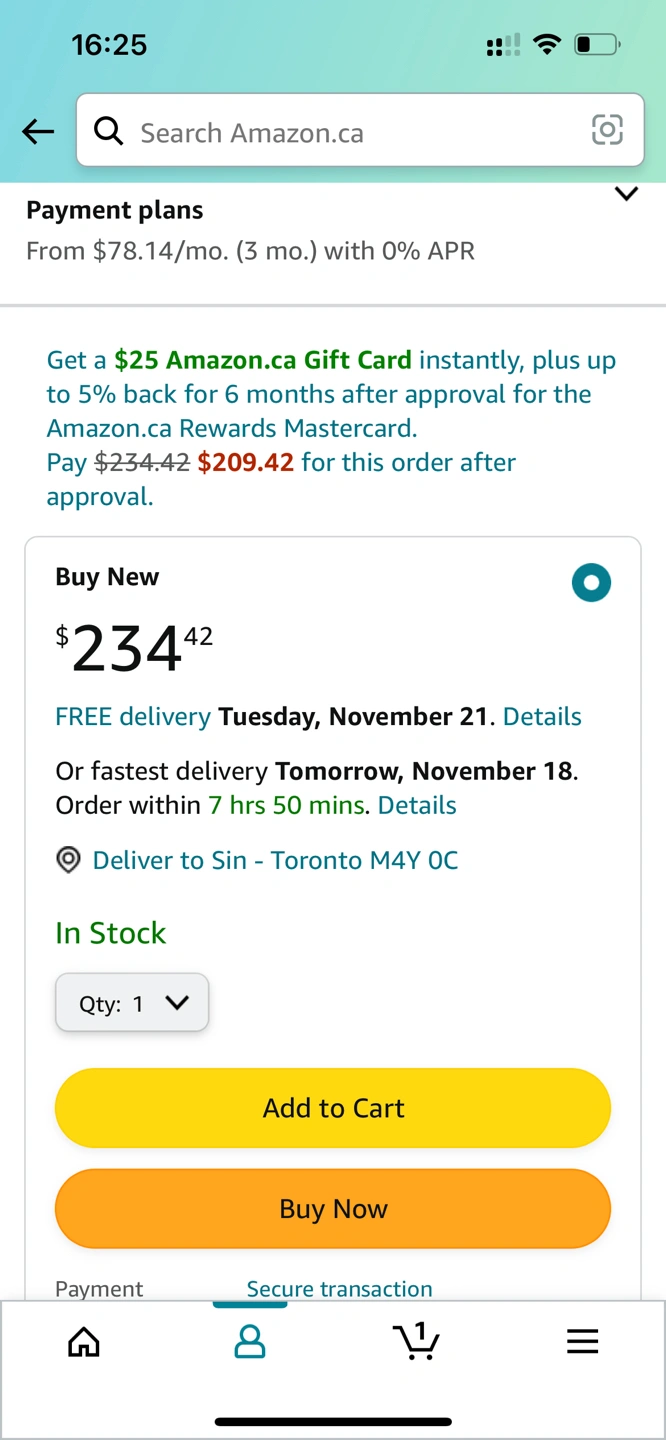The width and height of the screenshot is (666, 1440).
Task: Open Details link for fastest delivery
Action: pyautogui.click(x=417, y=806)
